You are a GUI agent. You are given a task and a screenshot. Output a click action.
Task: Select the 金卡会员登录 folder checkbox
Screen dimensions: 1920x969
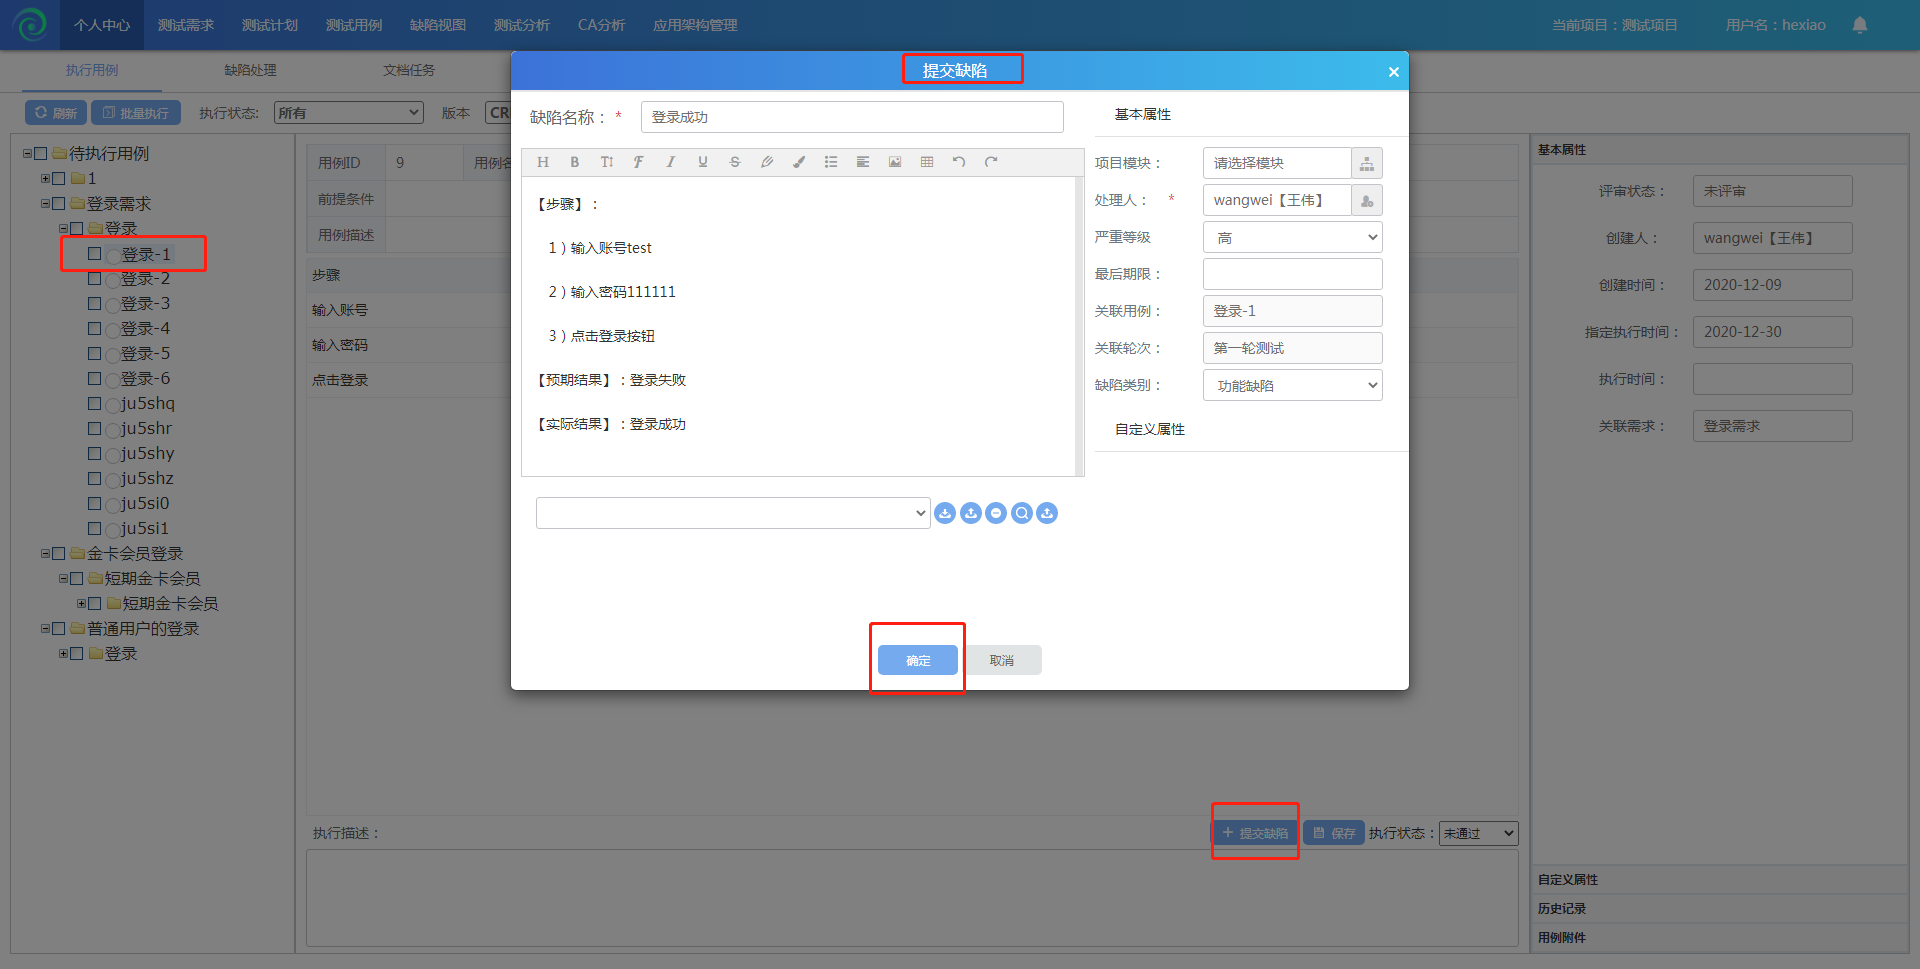59,554
